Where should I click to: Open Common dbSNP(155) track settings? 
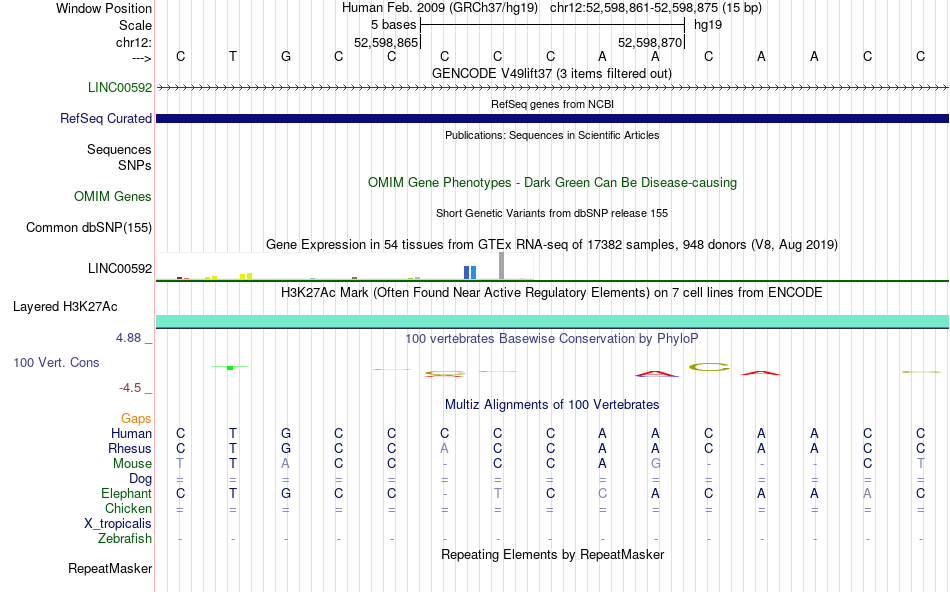pyautogui.click(x=89, y=227)
